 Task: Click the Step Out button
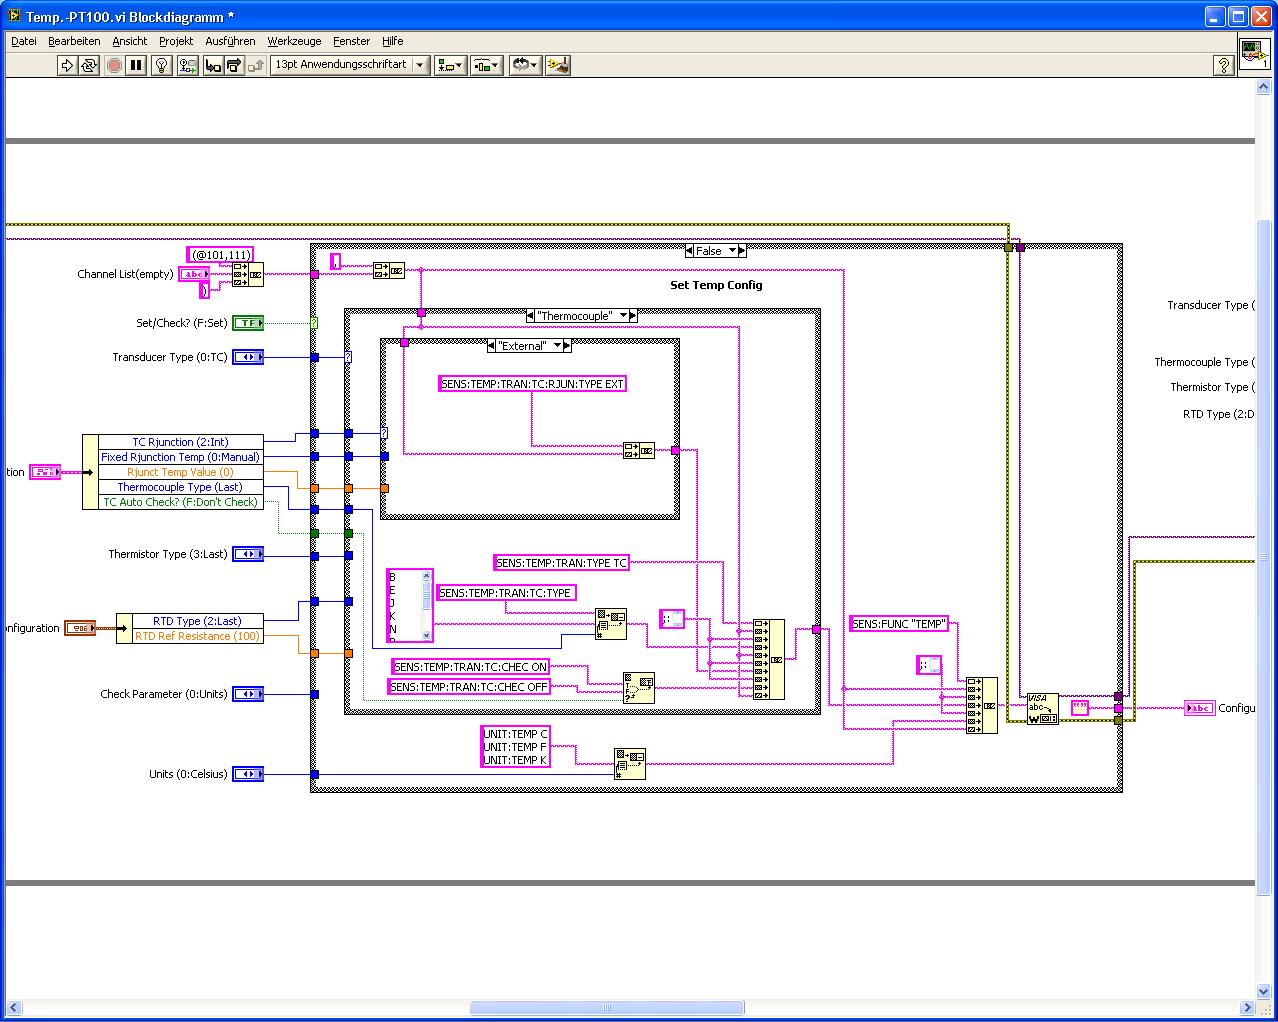(x=256, y=65)
